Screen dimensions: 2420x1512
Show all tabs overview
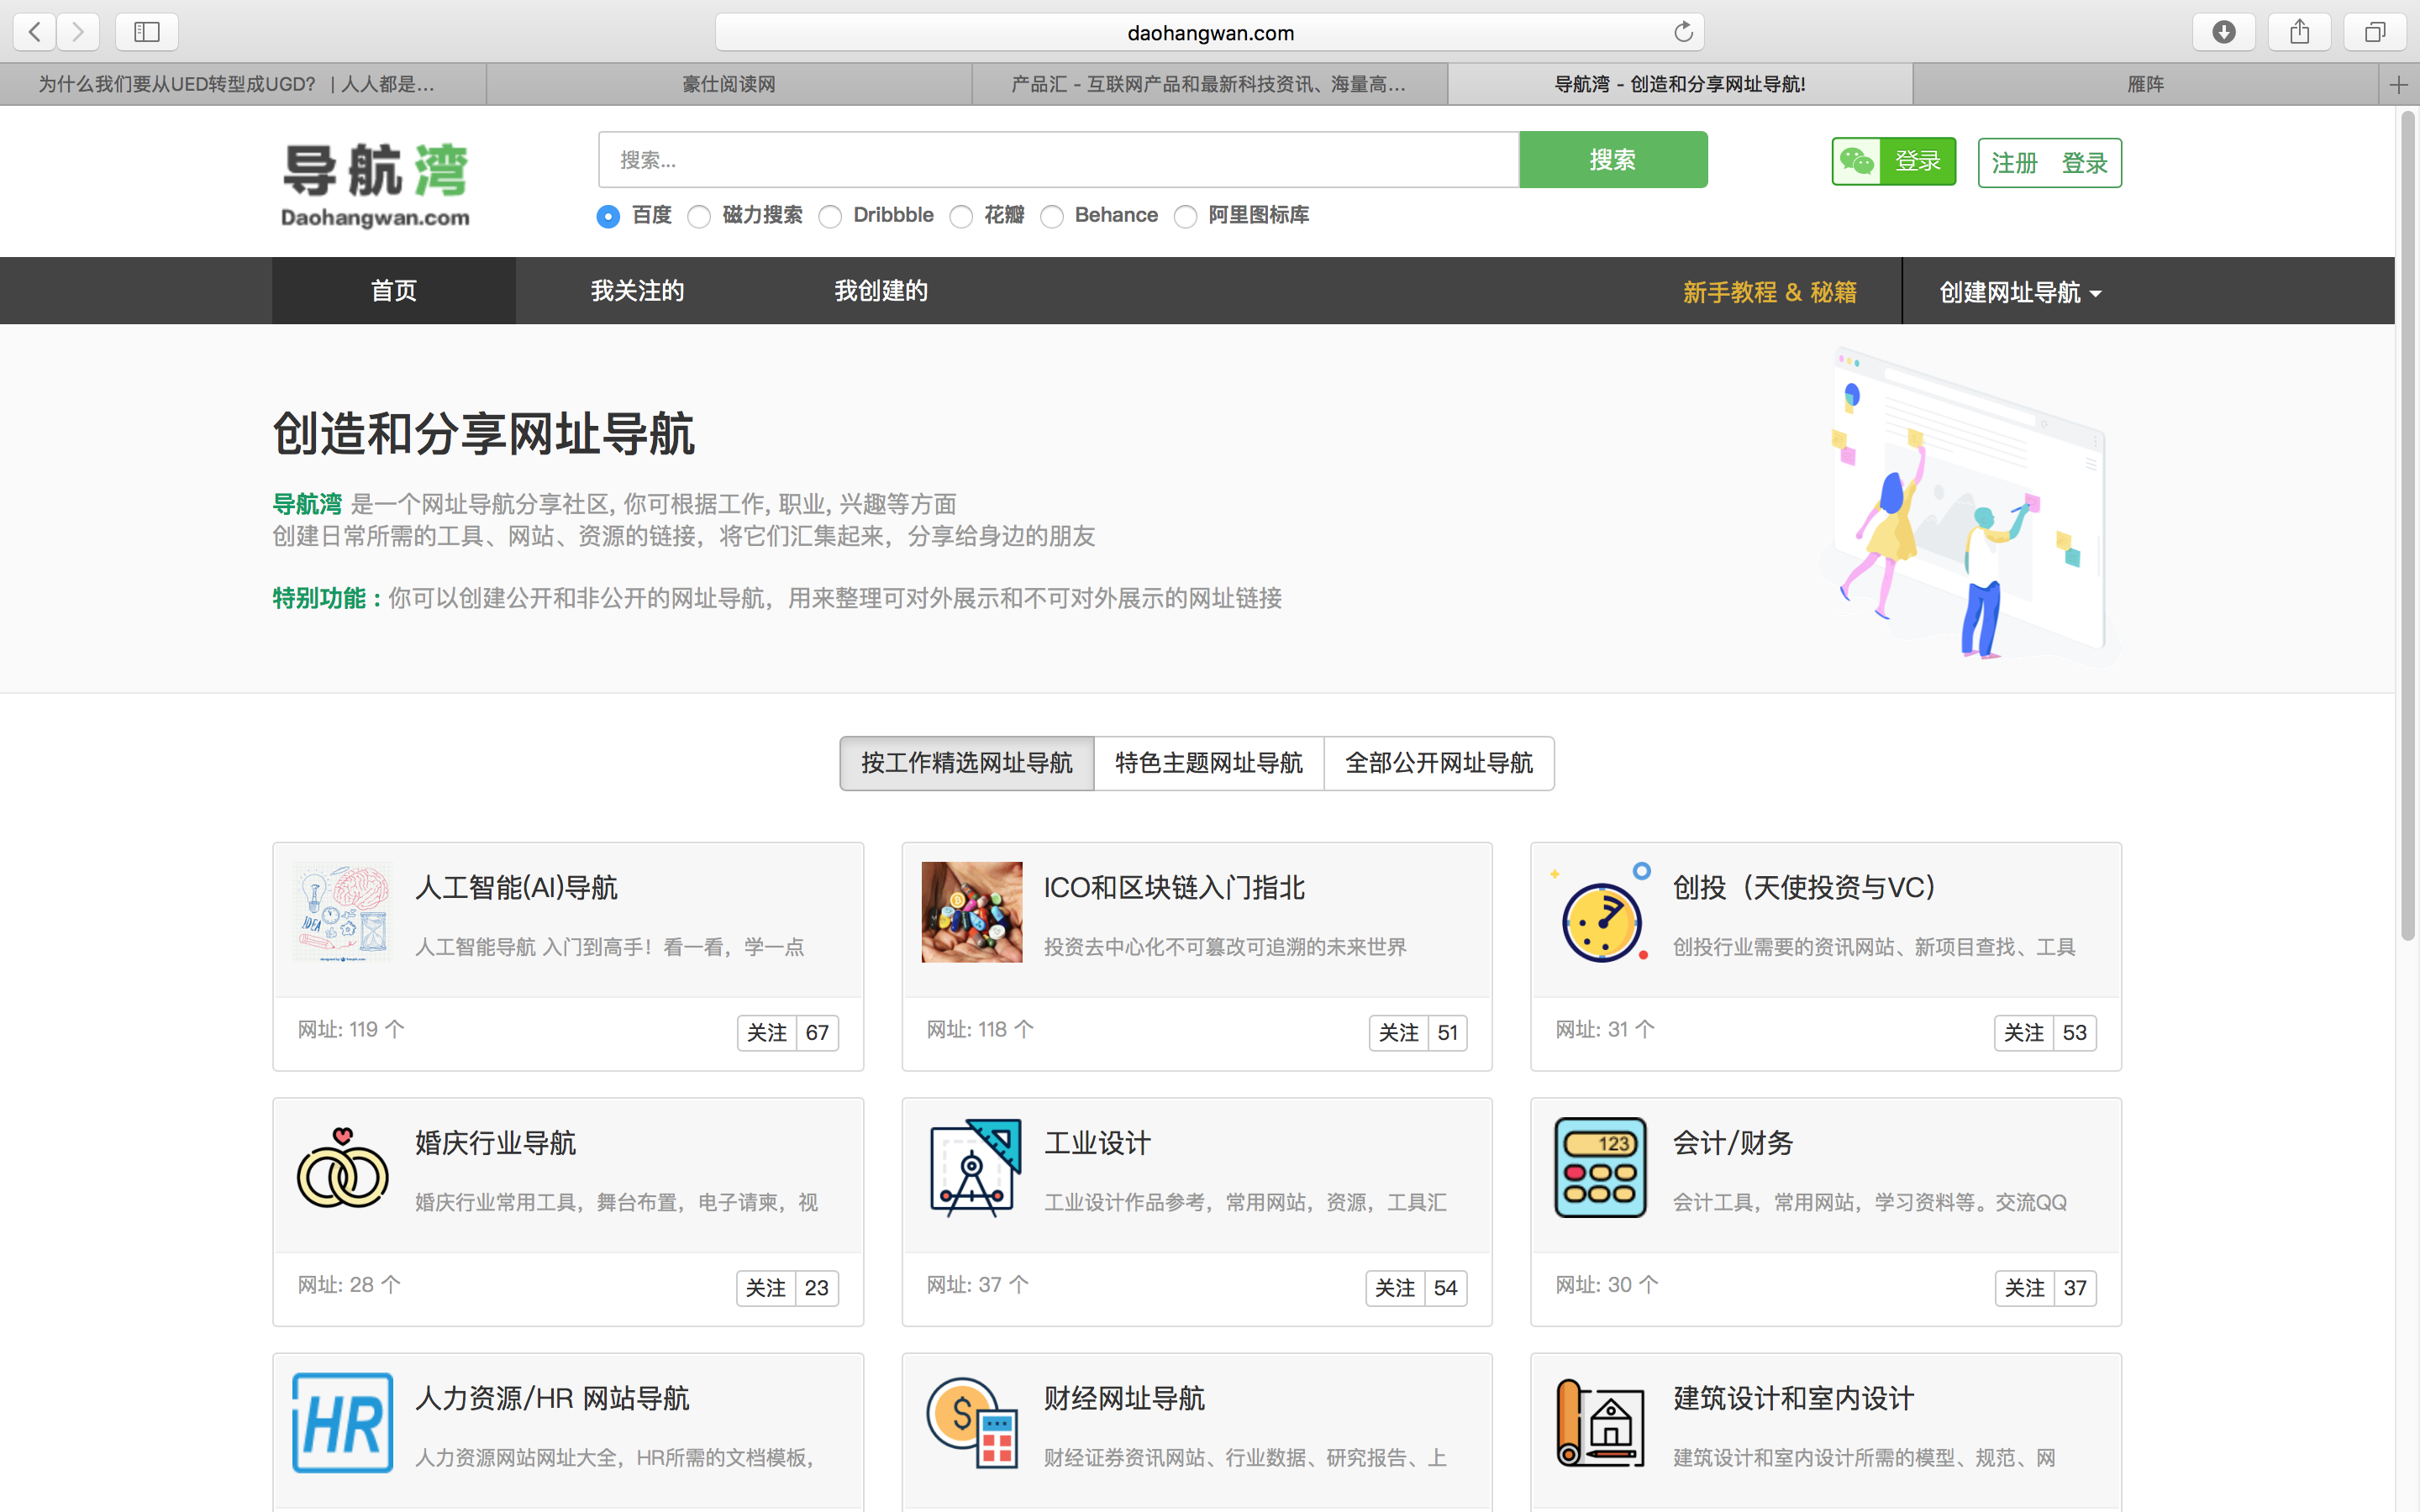[x=2375, y=32]
